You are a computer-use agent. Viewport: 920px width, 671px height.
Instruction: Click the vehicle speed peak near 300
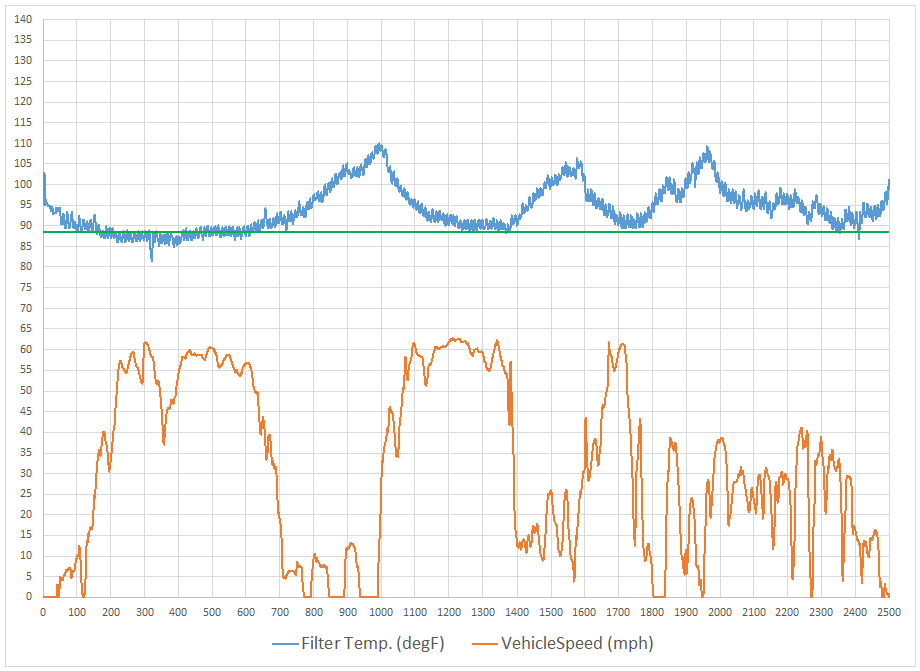pos(145,343)
